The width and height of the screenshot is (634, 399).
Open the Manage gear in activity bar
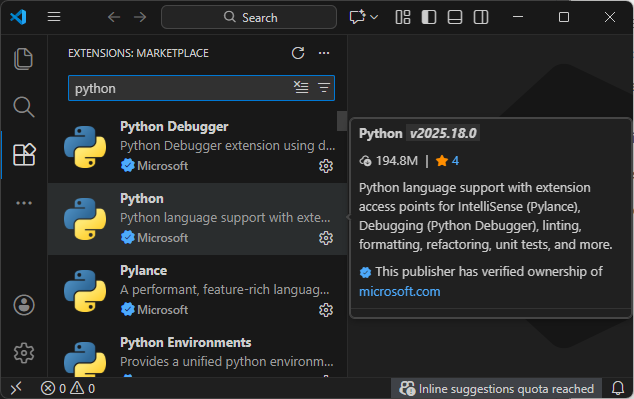[24, 353]
